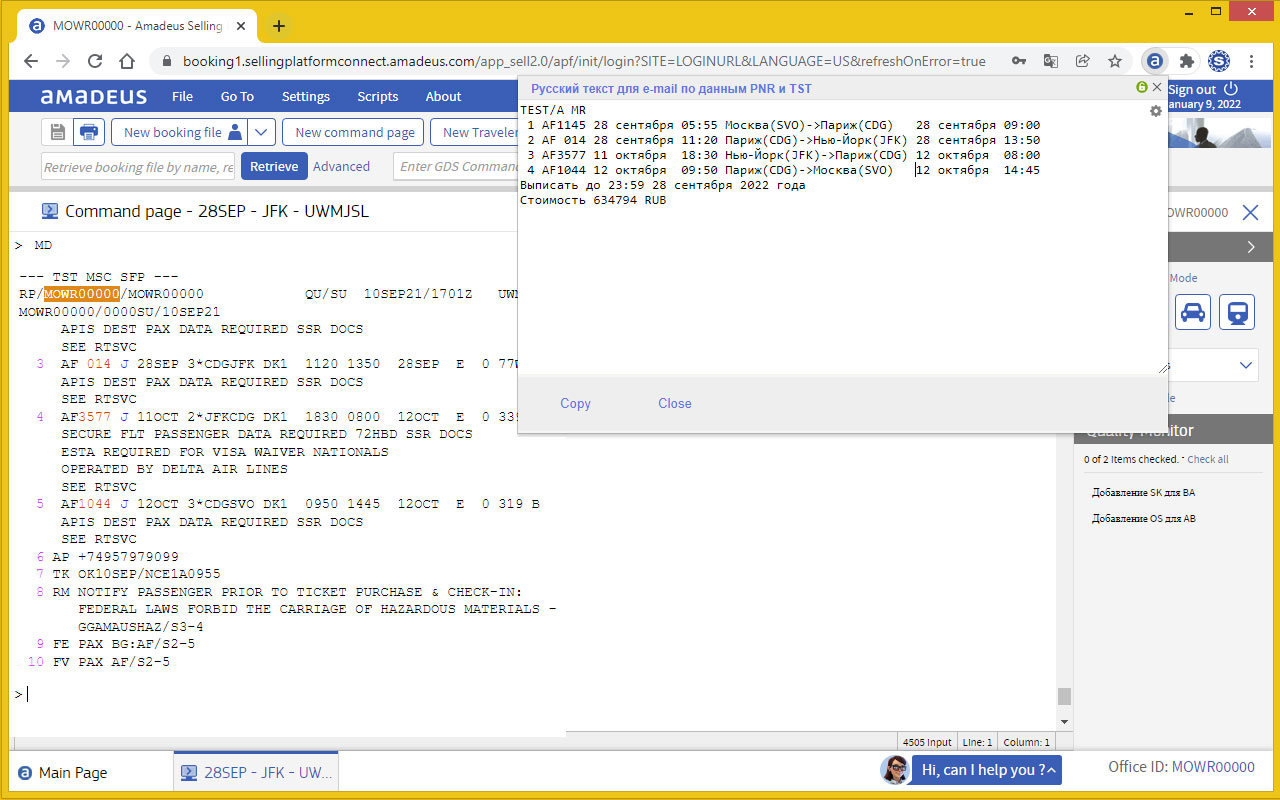Click Copy in the Russian text popup
Image resolution: width=1280 pixels, height=800 pixels.
click(x=575, y=403)
